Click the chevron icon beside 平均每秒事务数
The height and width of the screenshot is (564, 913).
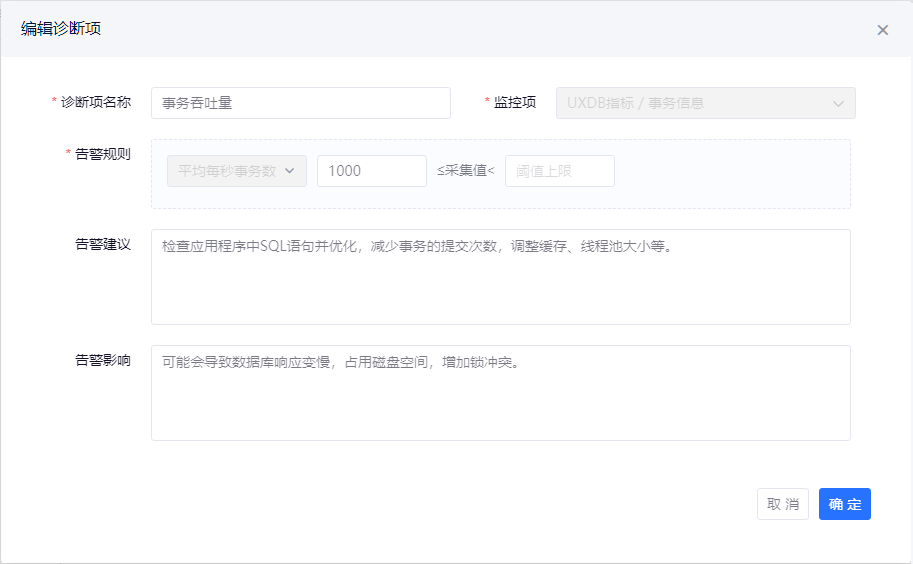pyautogui.click(x=290, y=171)
